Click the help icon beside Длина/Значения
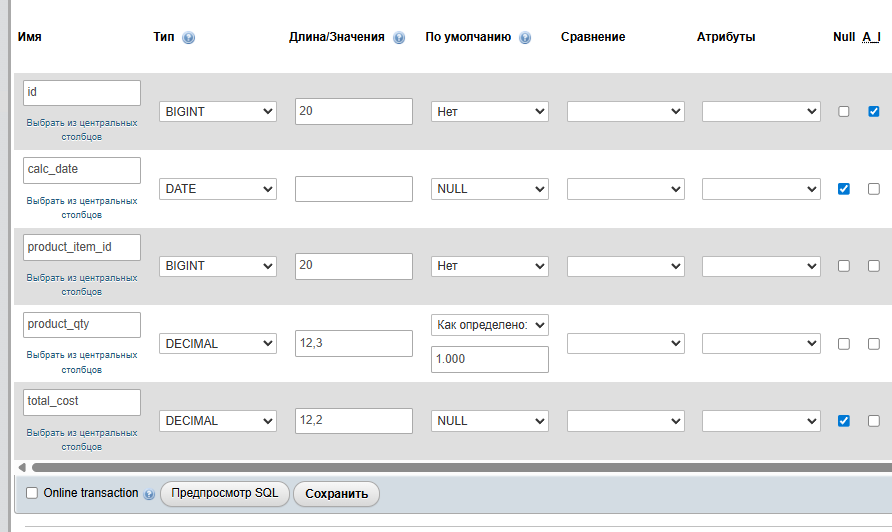Image resolution: width=892 pixels, height=532 pixels. [399, 38]
